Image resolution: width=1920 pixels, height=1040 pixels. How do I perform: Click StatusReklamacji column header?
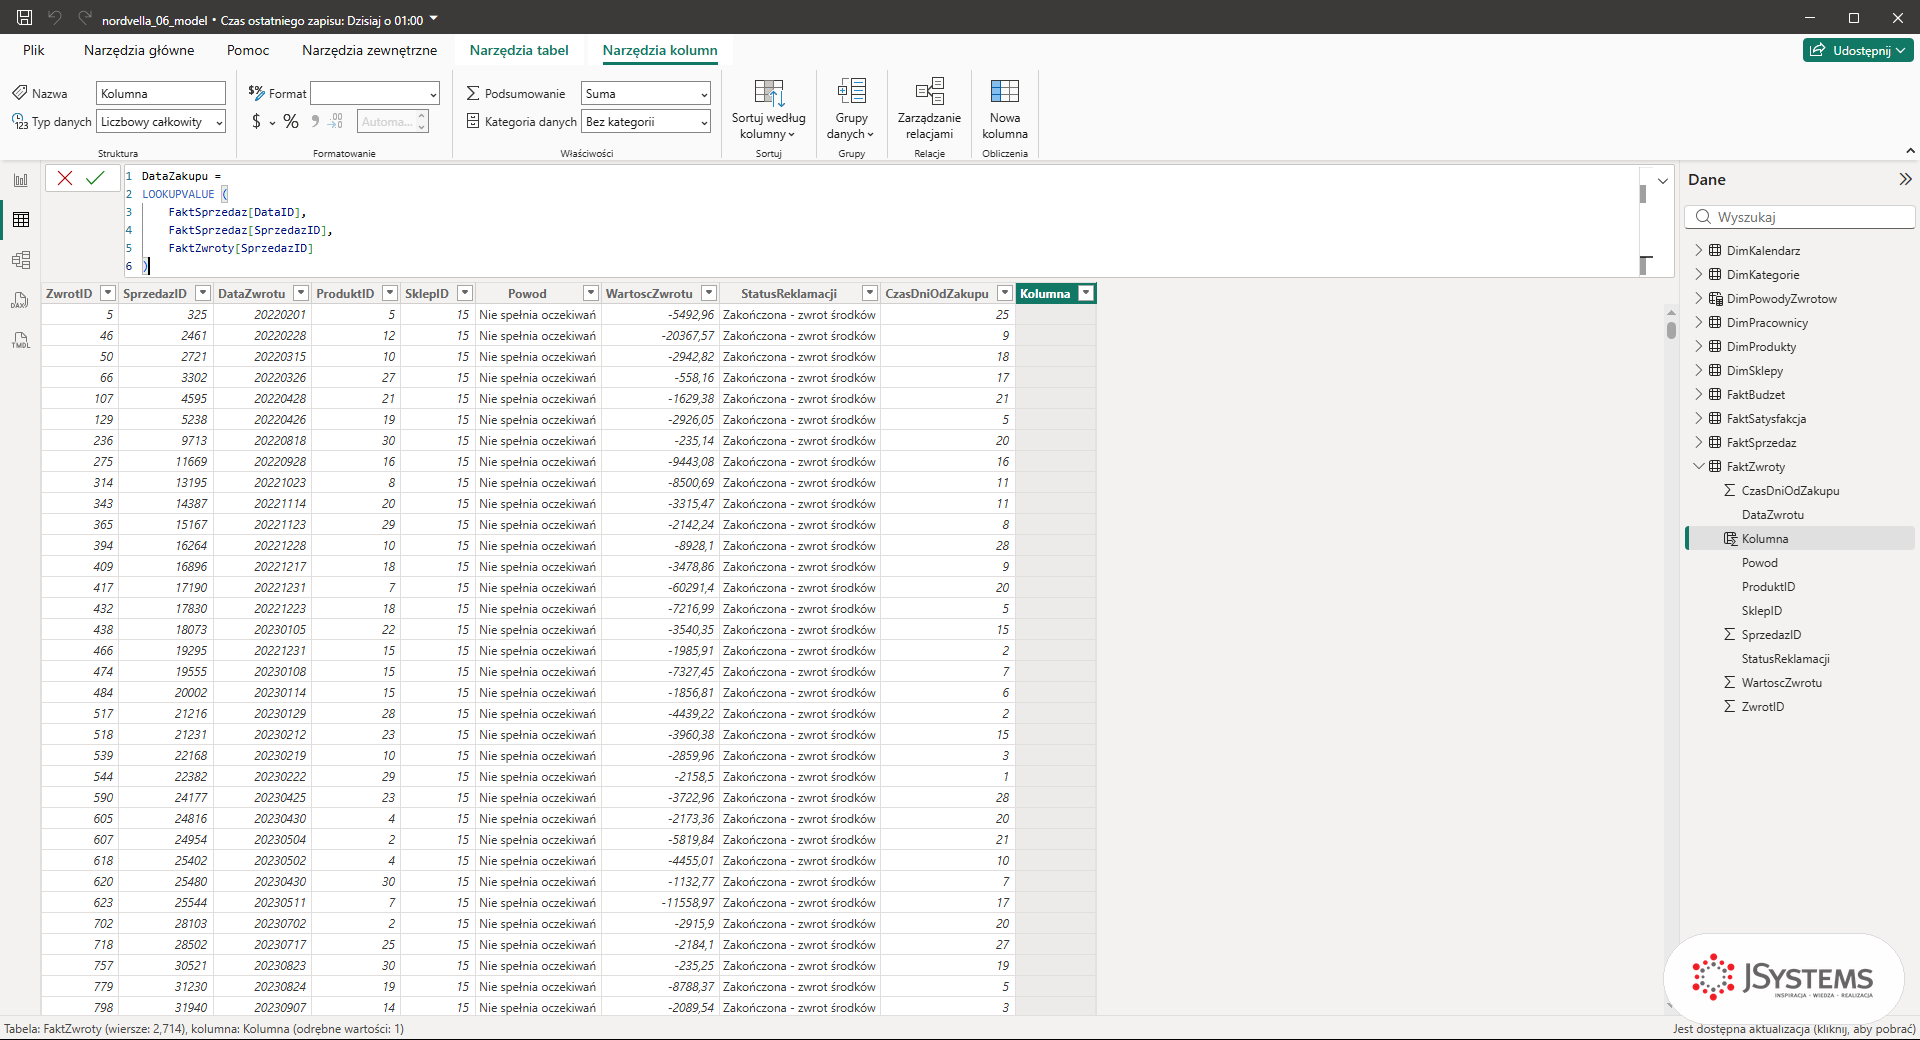[788, 293]
